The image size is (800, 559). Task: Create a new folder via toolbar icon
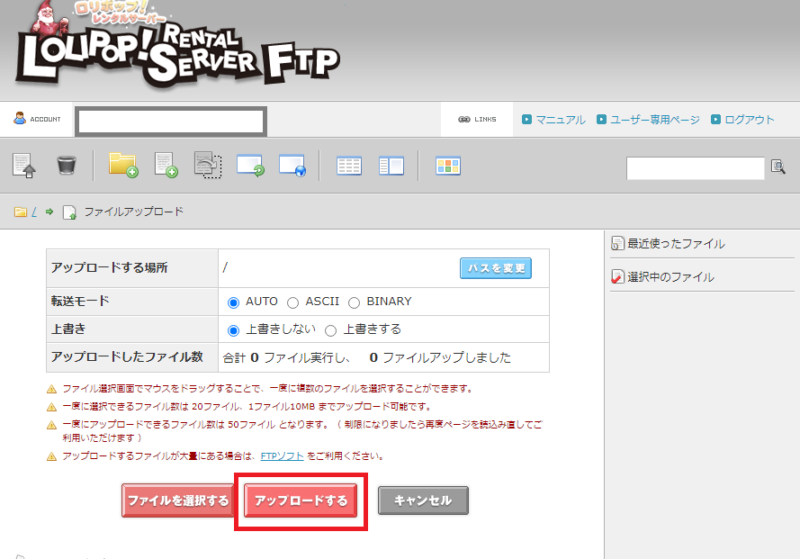pos(123,166)
